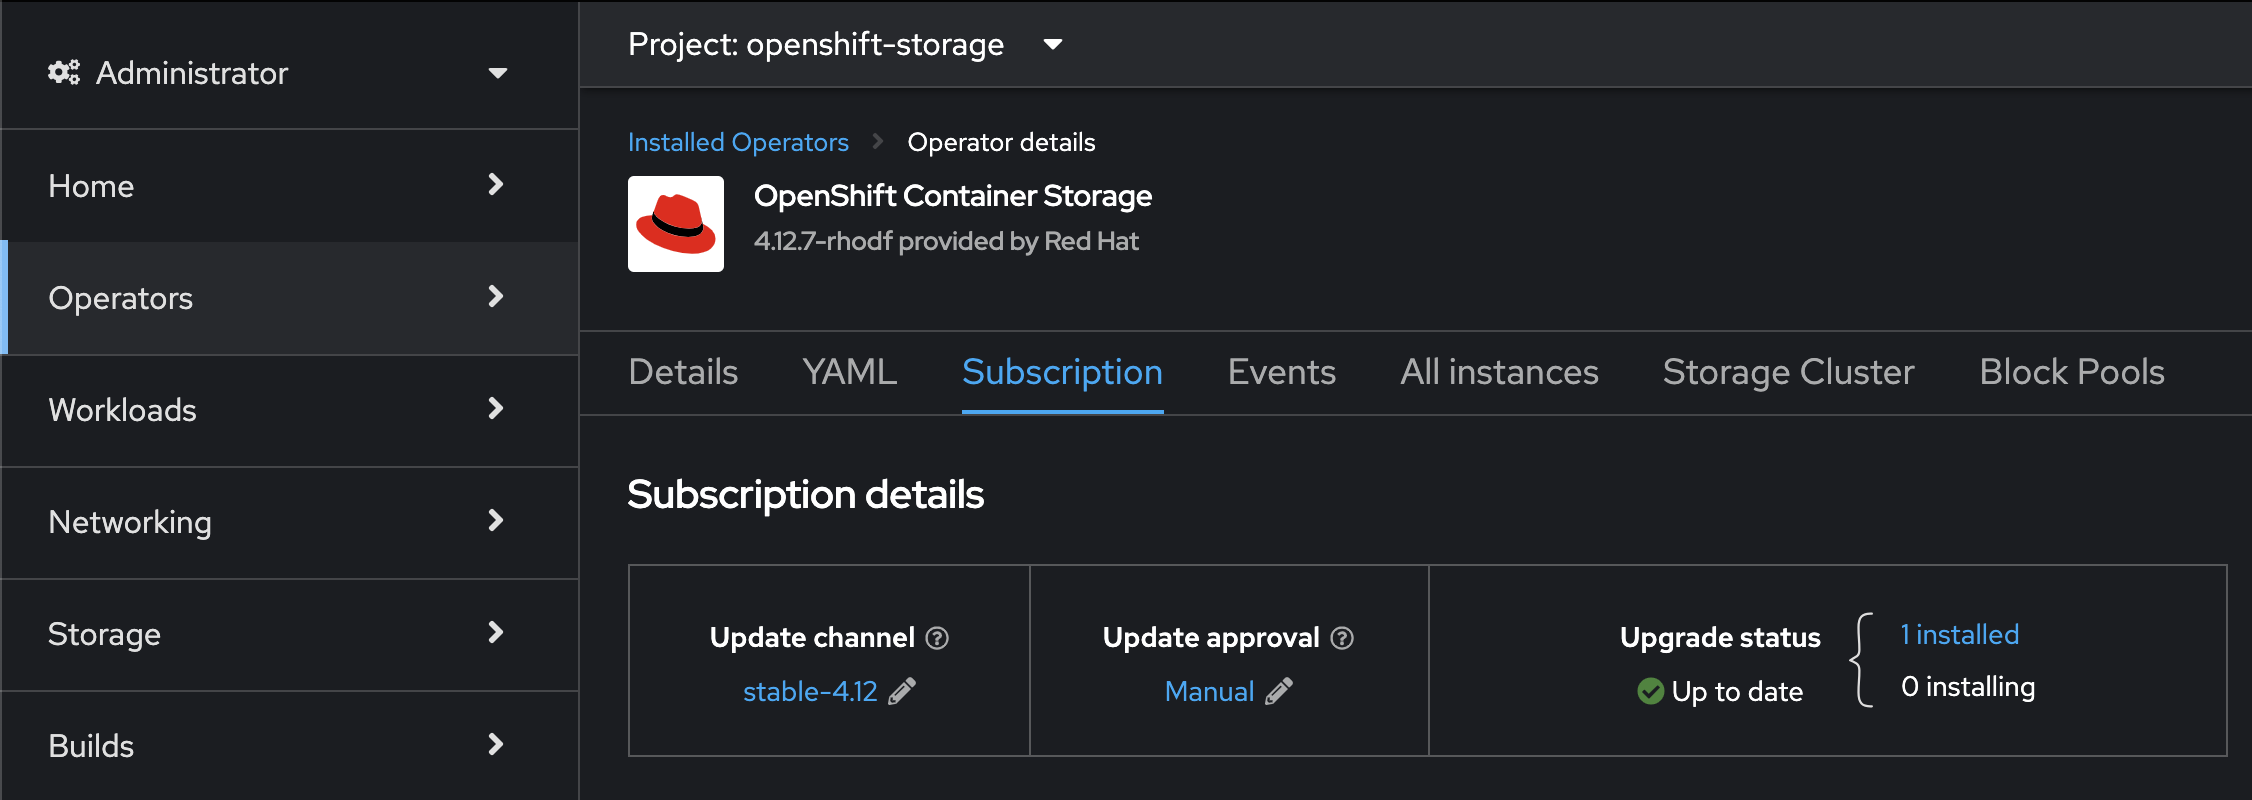
Task: Show help for Update channel
Action: click(x=937, y=638)
